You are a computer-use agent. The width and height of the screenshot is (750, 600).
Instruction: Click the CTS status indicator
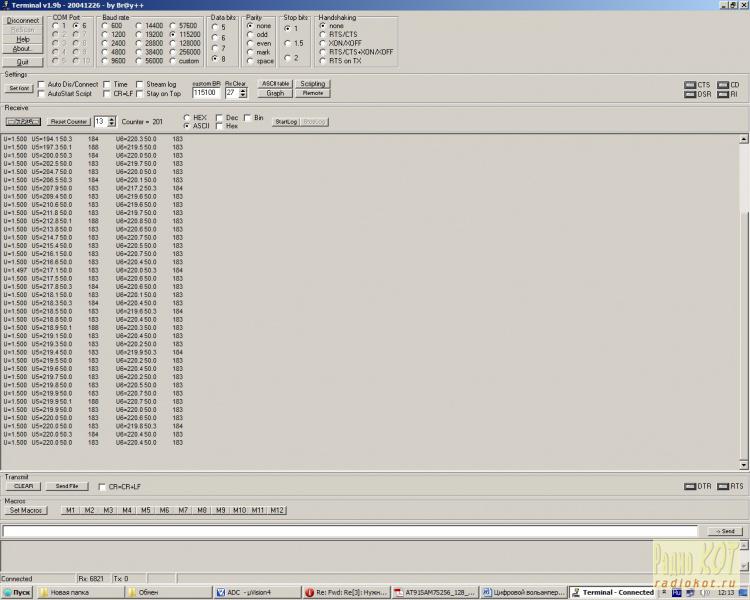[x=690, y=85]
